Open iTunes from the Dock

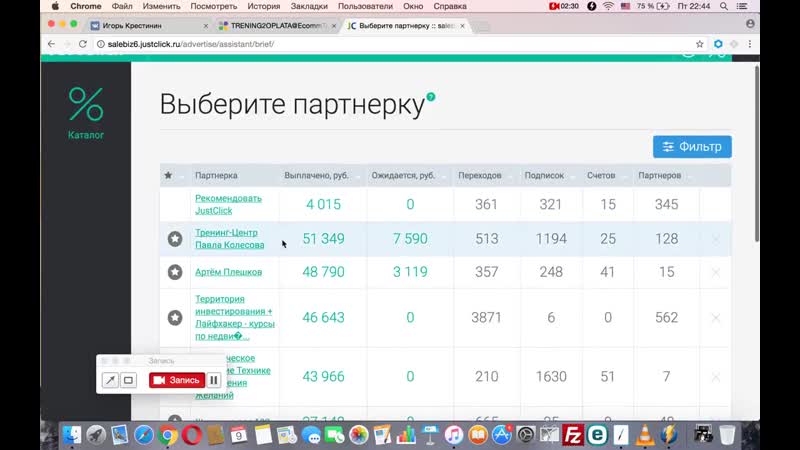tap(454, 435)
